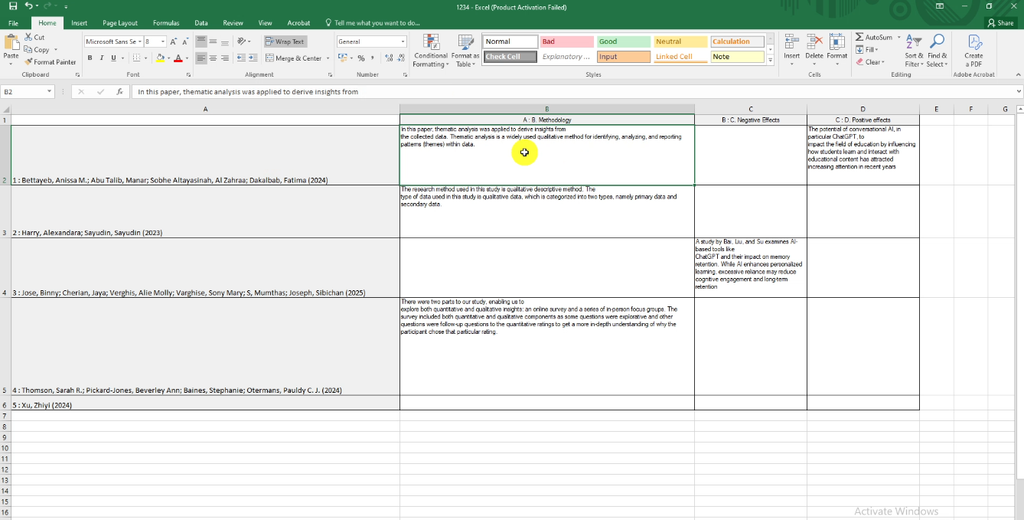
Task: Switch to the Formulas tab
Action: tap(166, 23)
